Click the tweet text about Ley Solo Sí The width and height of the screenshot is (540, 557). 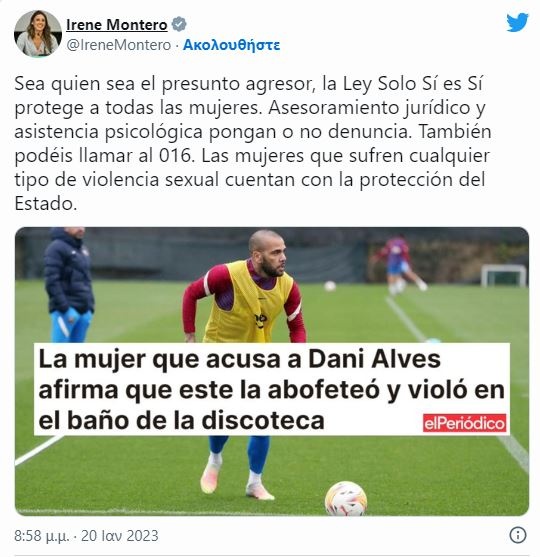click(253, 144)
